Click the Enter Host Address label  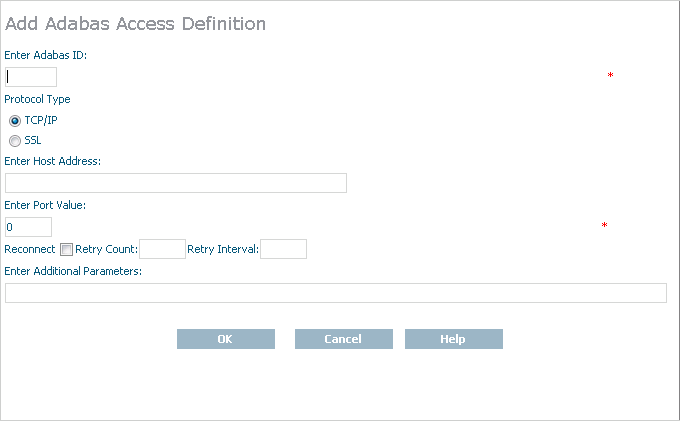pyautogui.click(x=52, y=161)
